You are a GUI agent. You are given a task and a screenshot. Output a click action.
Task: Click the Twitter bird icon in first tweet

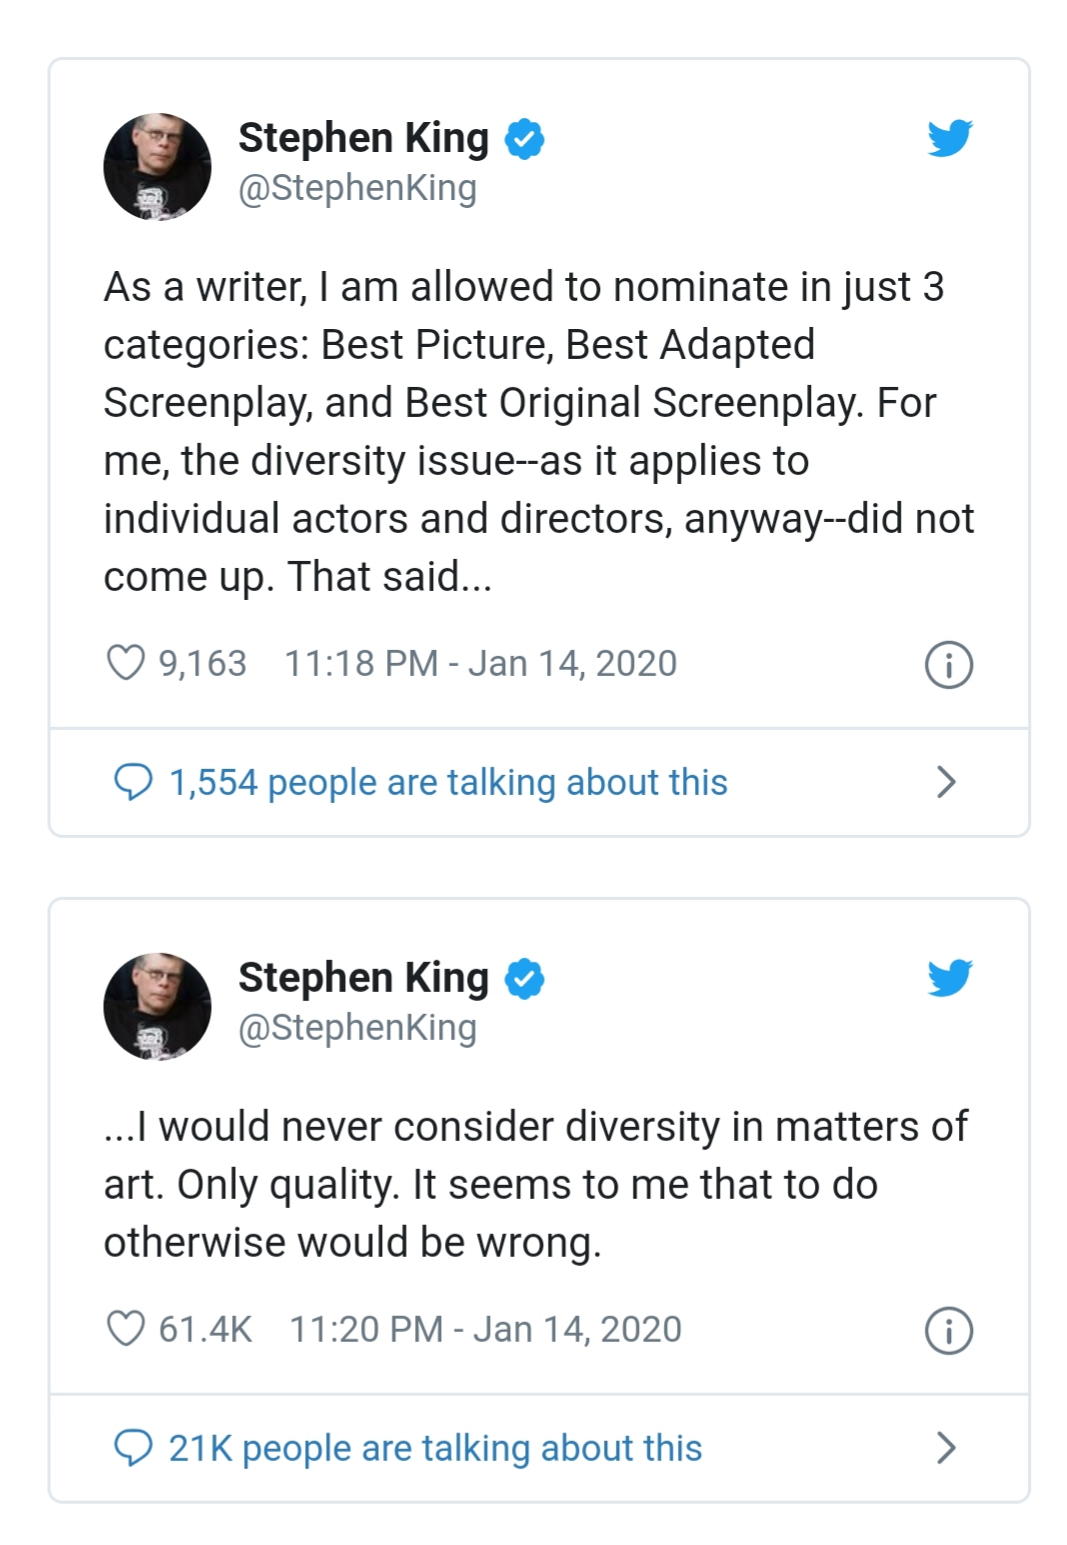[x=949, y=138]
